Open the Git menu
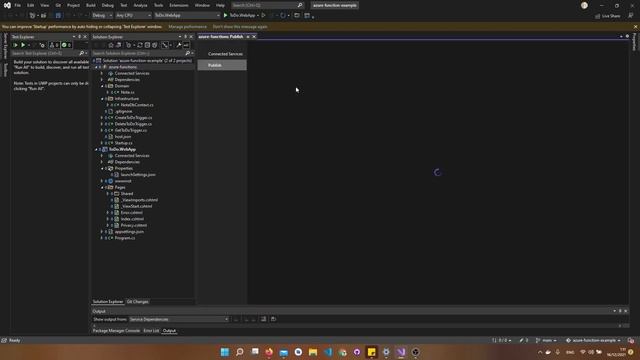Screen dimensions: 640x360 click(58, 5)
